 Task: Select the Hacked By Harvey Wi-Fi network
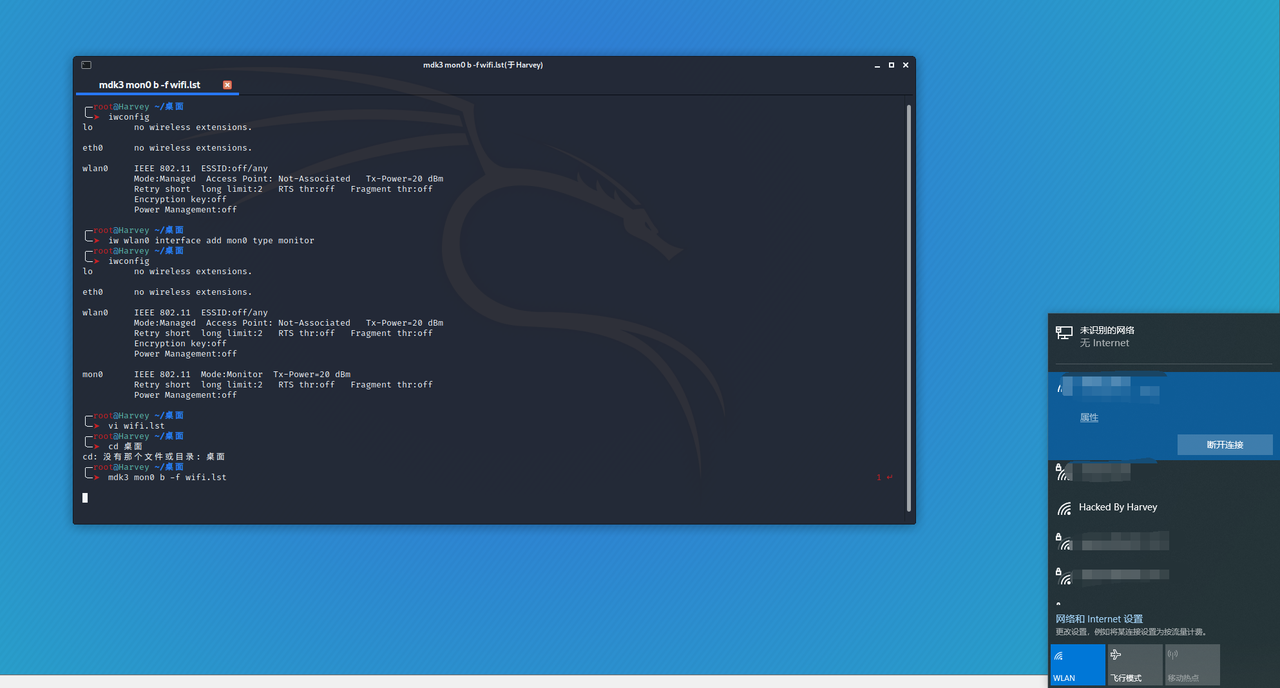[x=1164, y=507]
